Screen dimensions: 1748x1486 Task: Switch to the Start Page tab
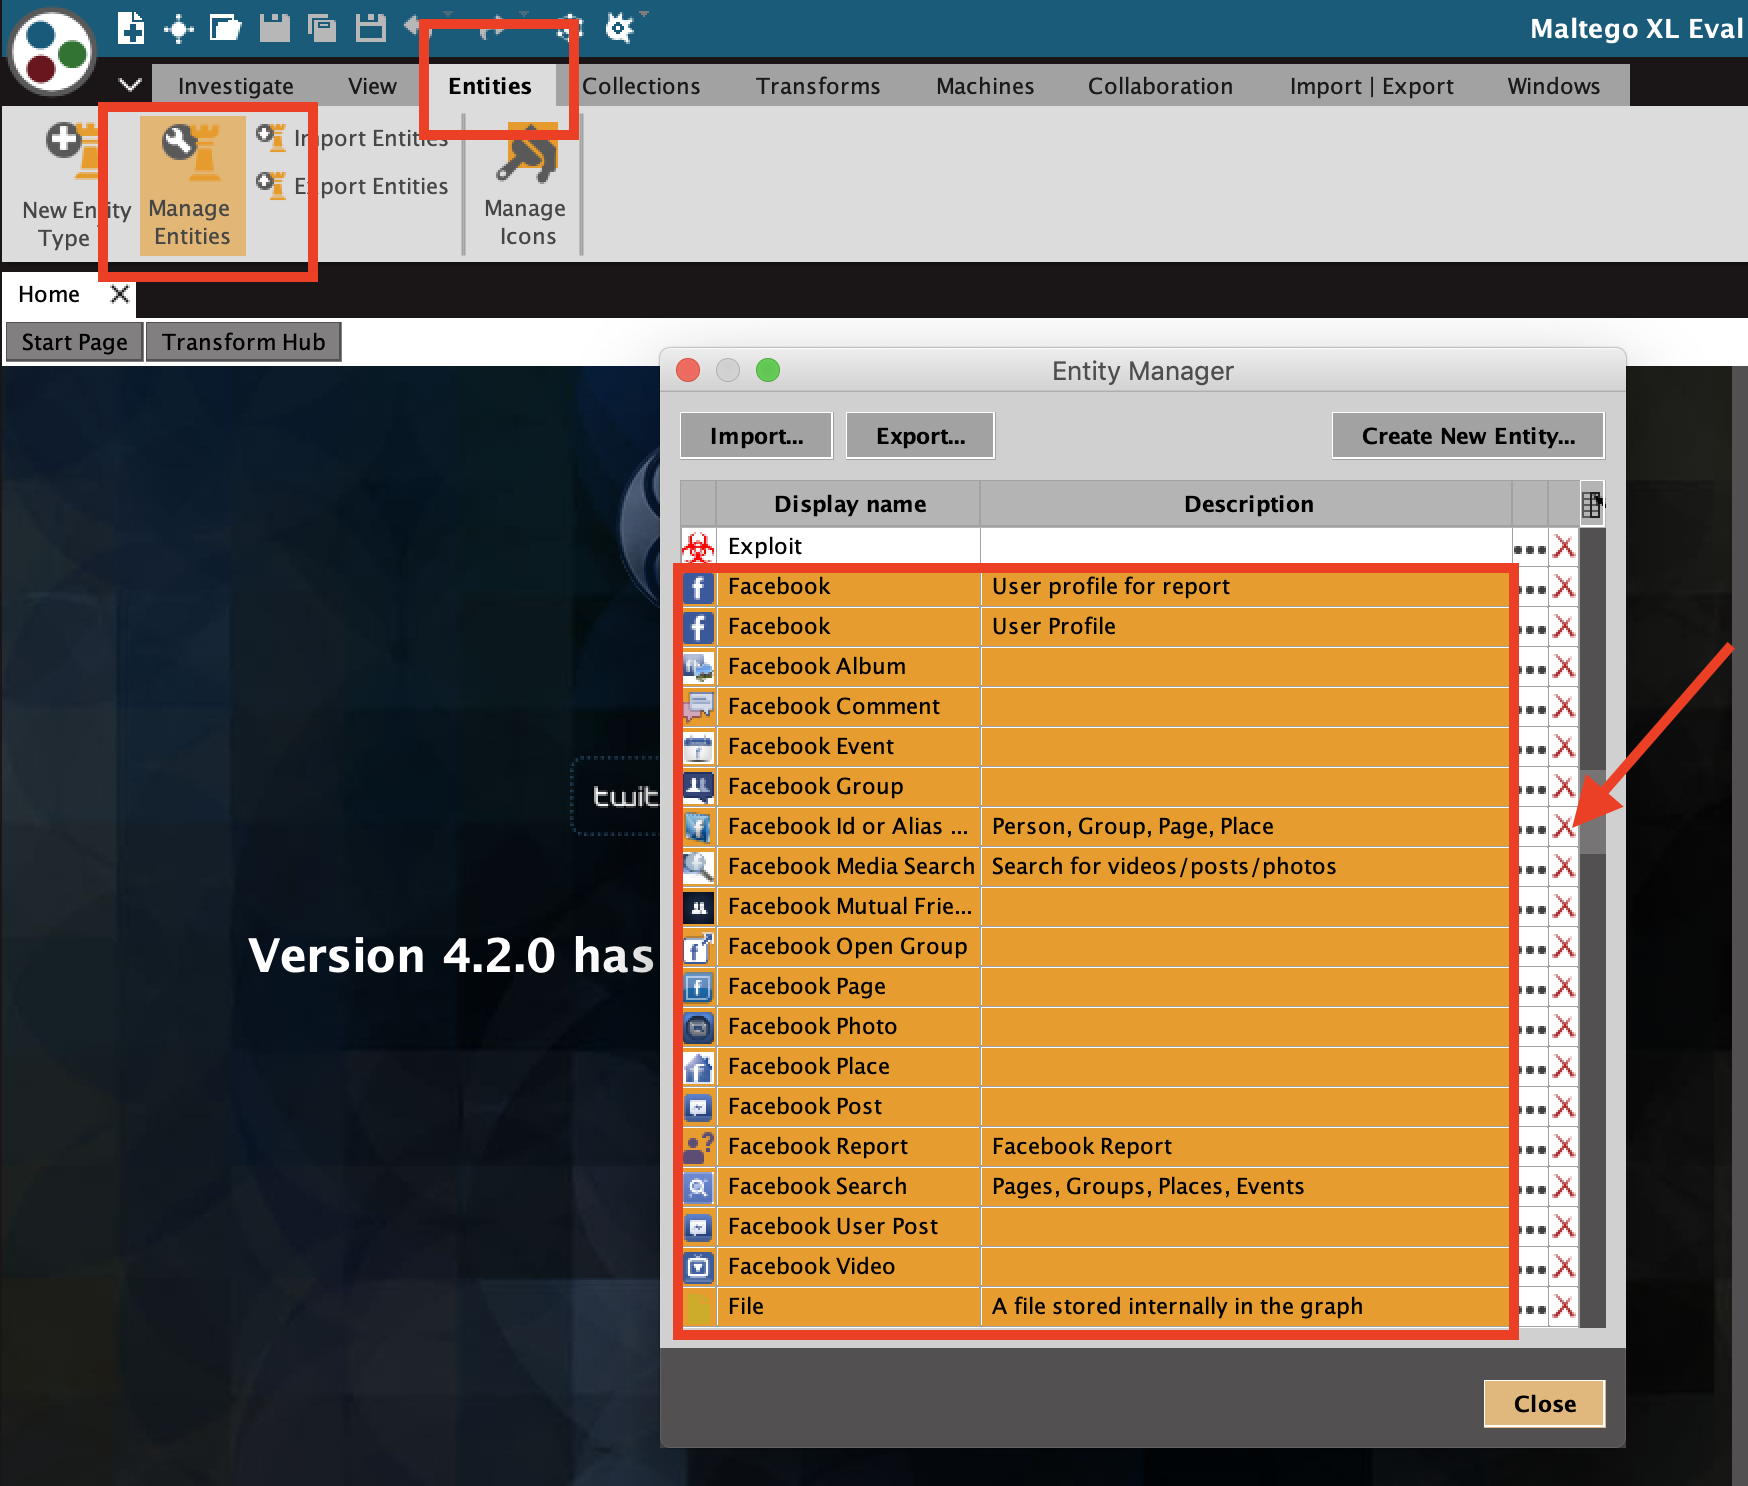[75, 342]
